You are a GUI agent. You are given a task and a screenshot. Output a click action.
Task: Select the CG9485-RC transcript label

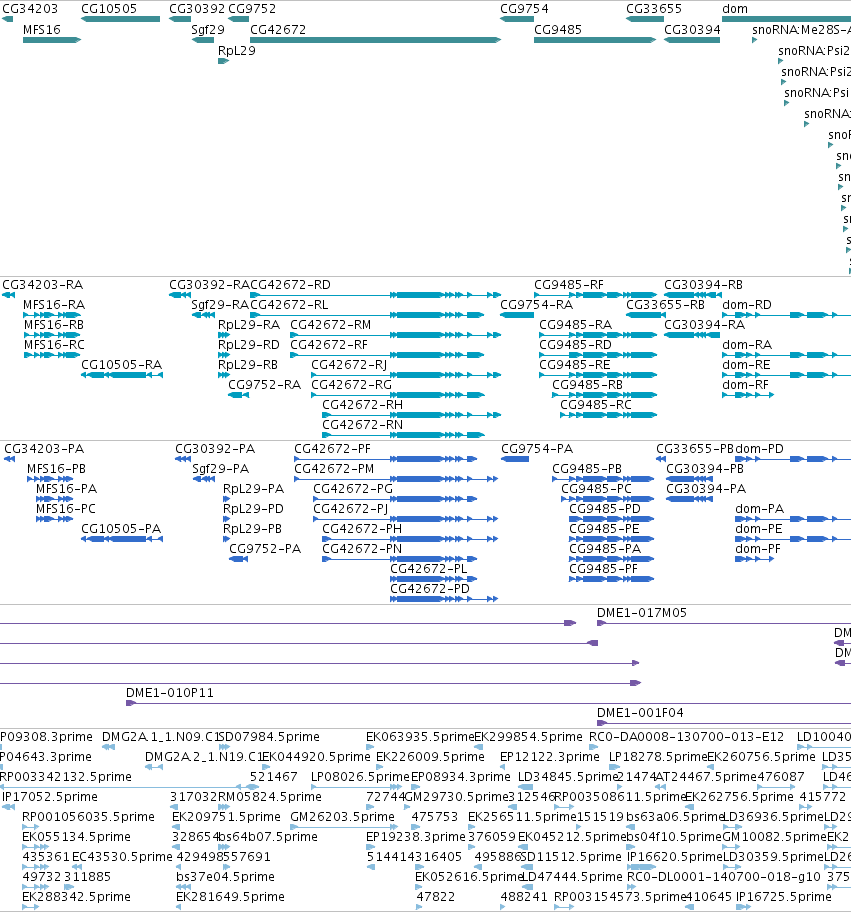[596, 405]
